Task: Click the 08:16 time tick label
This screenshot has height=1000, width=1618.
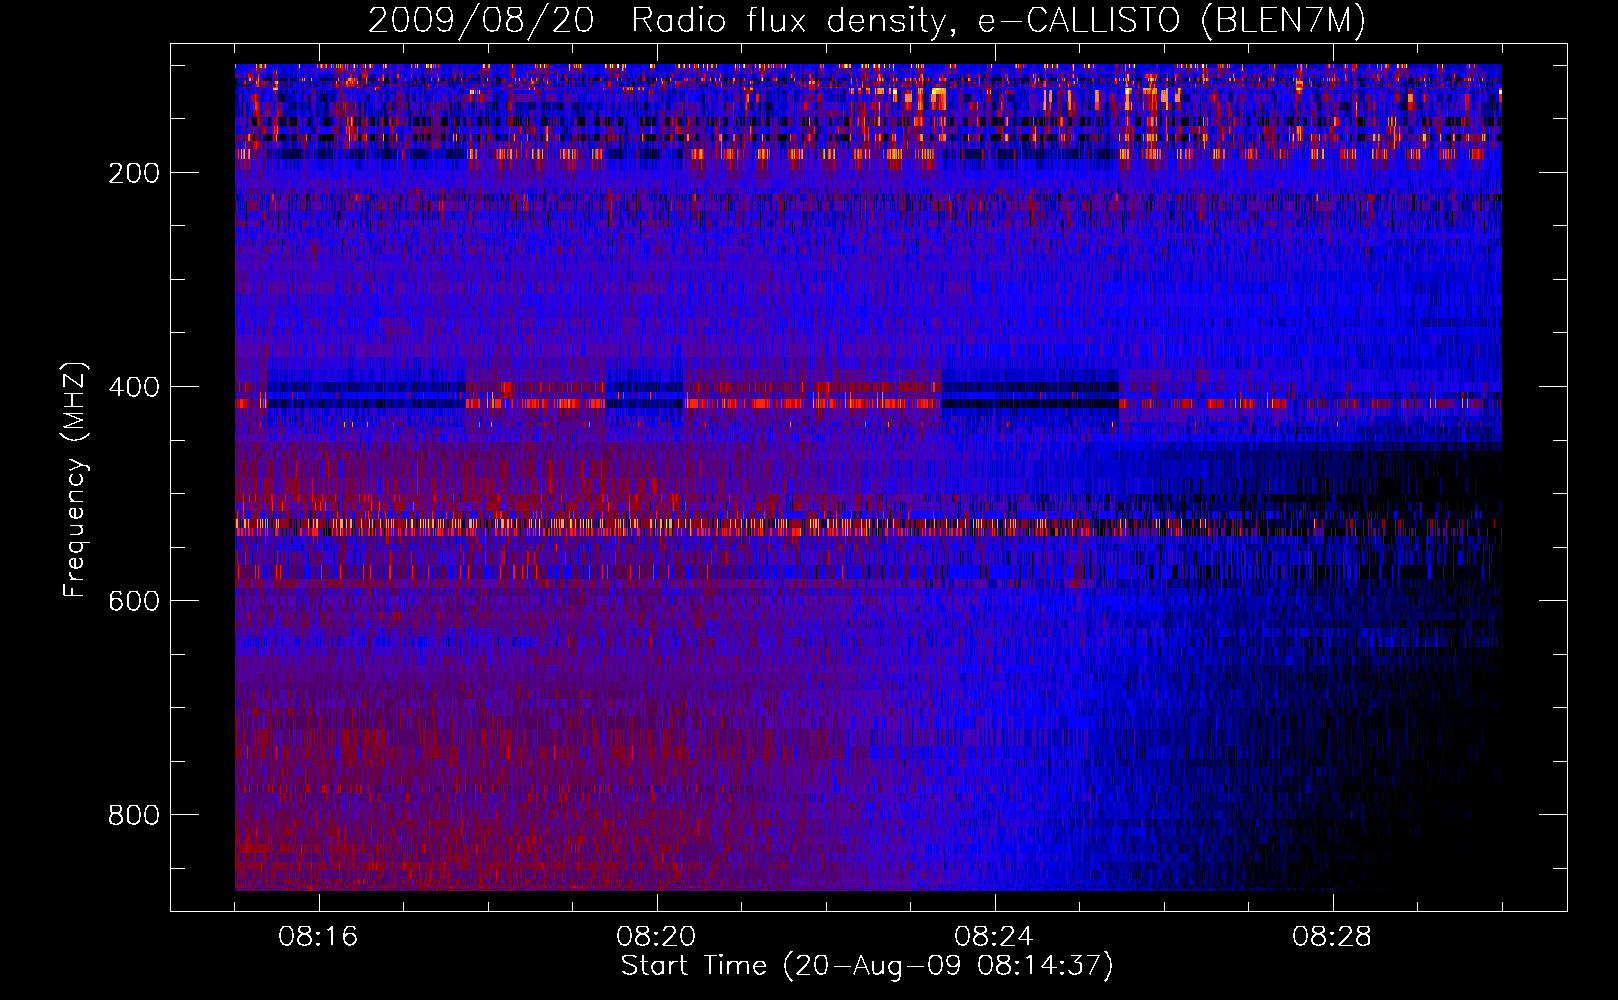Action: (x=318, y=937)
